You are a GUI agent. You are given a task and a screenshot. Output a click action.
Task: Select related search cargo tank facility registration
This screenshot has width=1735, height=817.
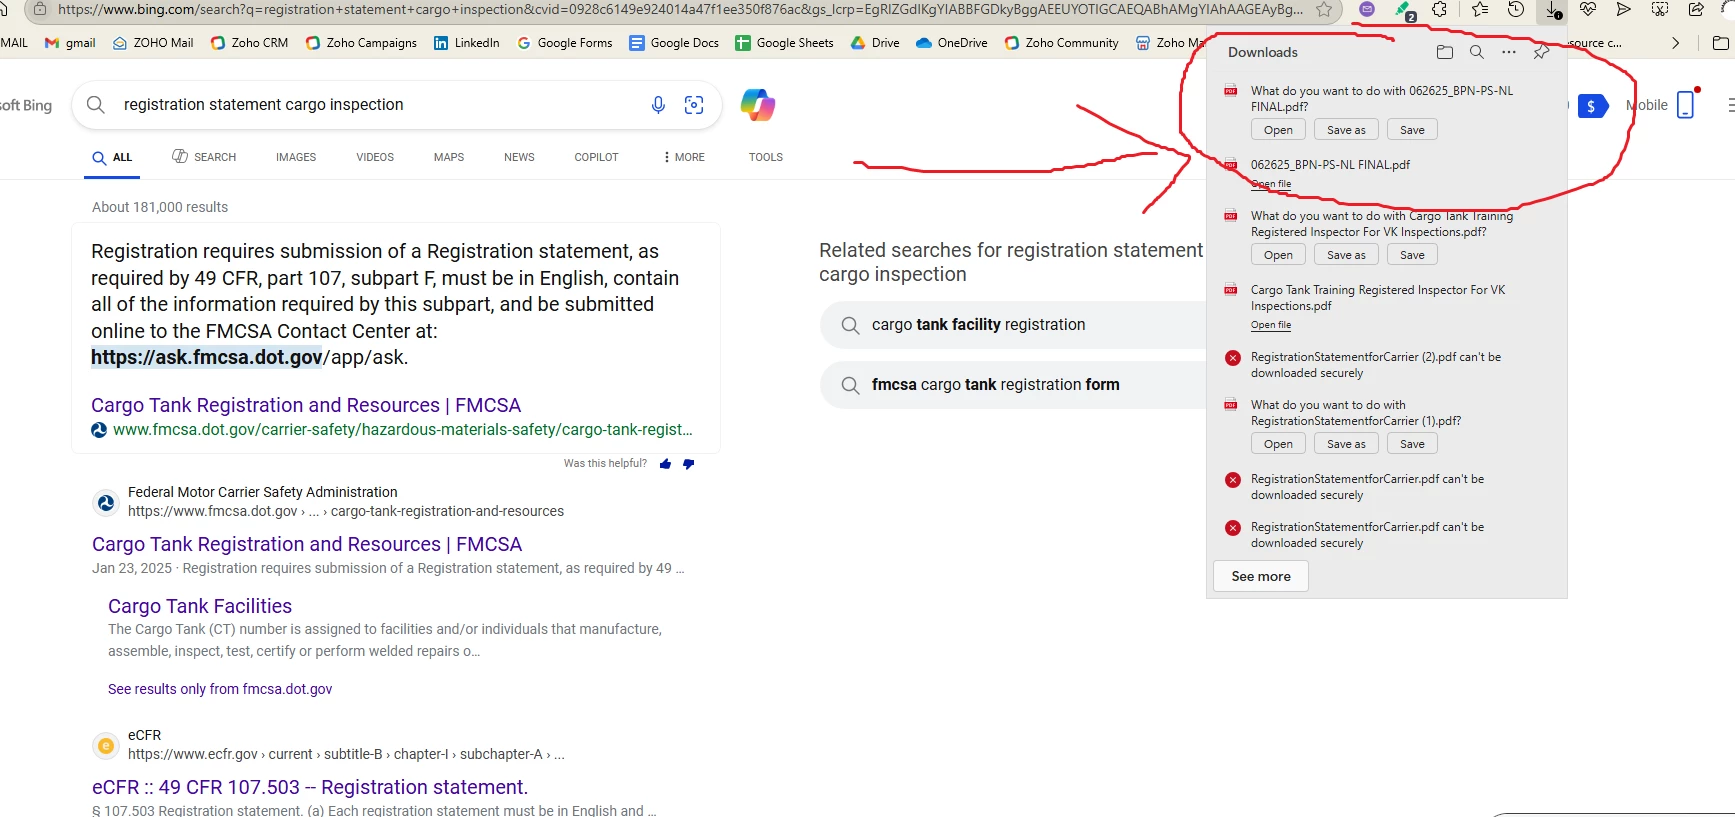pos(1013,325)
